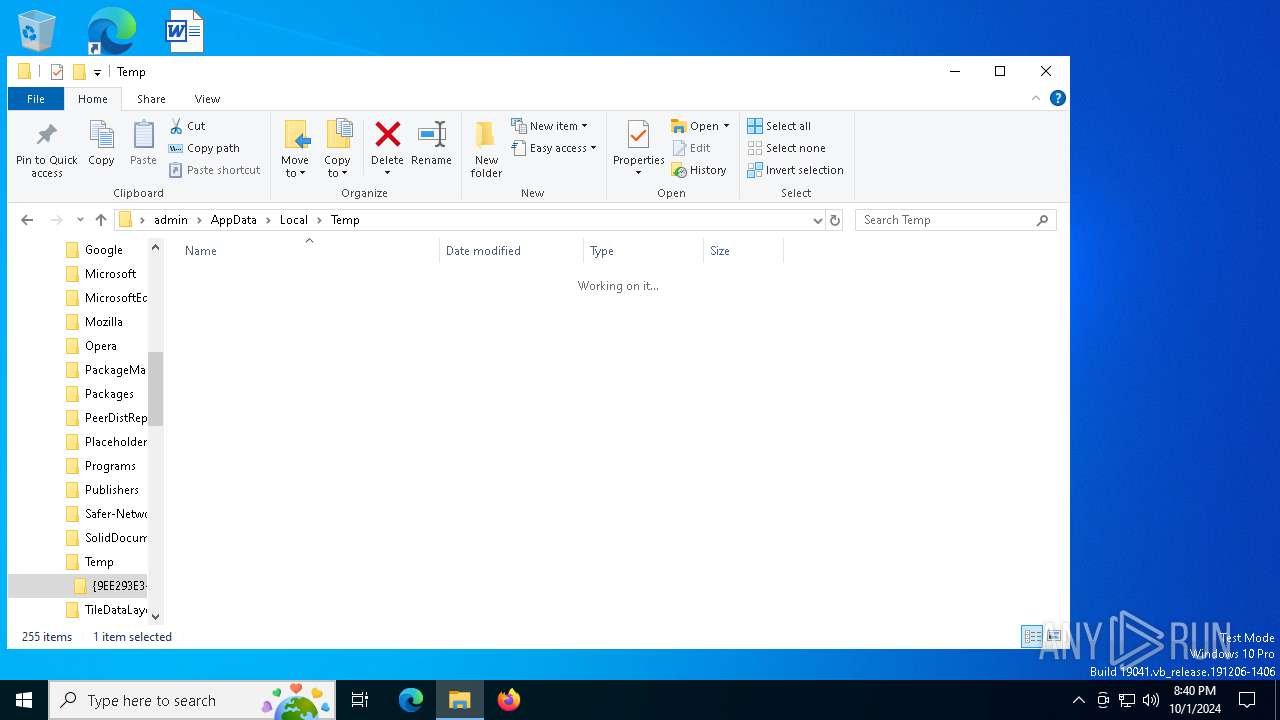Screen dimensions: 1280x720
Task: Open the Move to menu
Action: pyautogui.click(x=295, y=148)
